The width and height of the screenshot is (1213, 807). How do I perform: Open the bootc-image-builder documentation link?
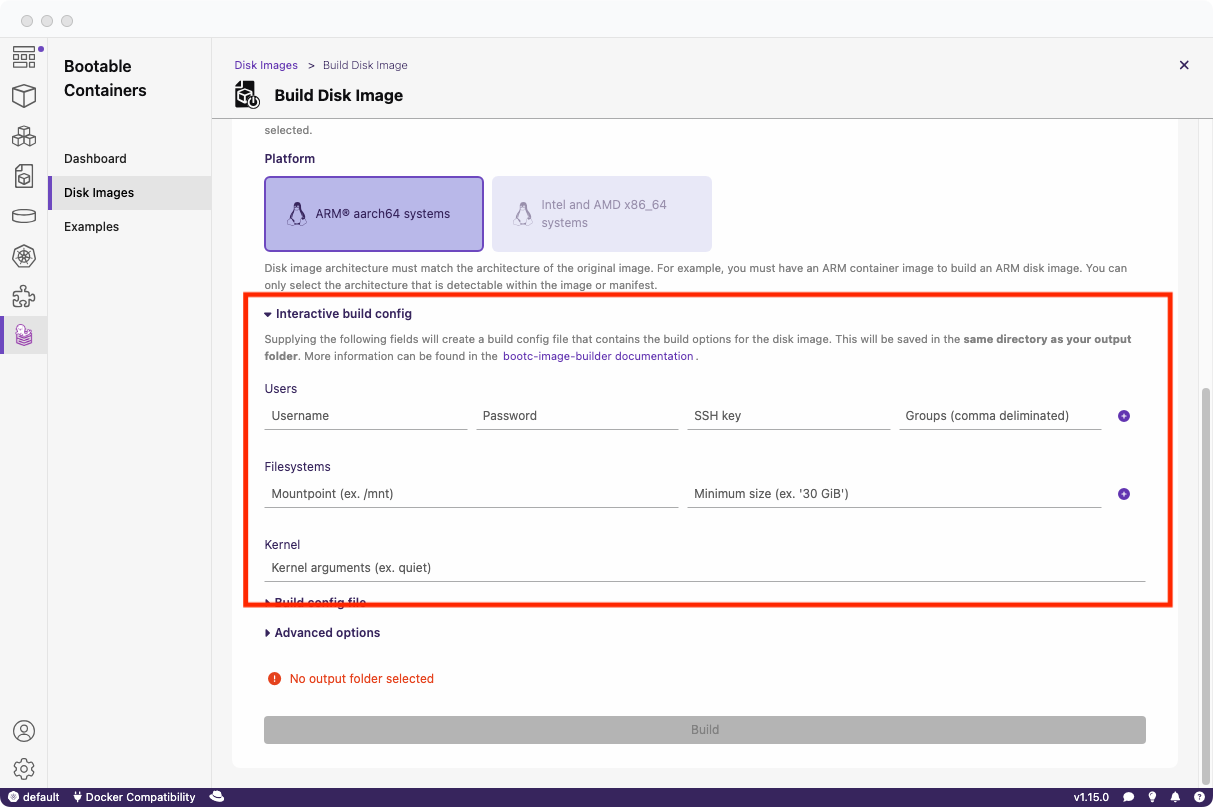(x=598, y=355)
